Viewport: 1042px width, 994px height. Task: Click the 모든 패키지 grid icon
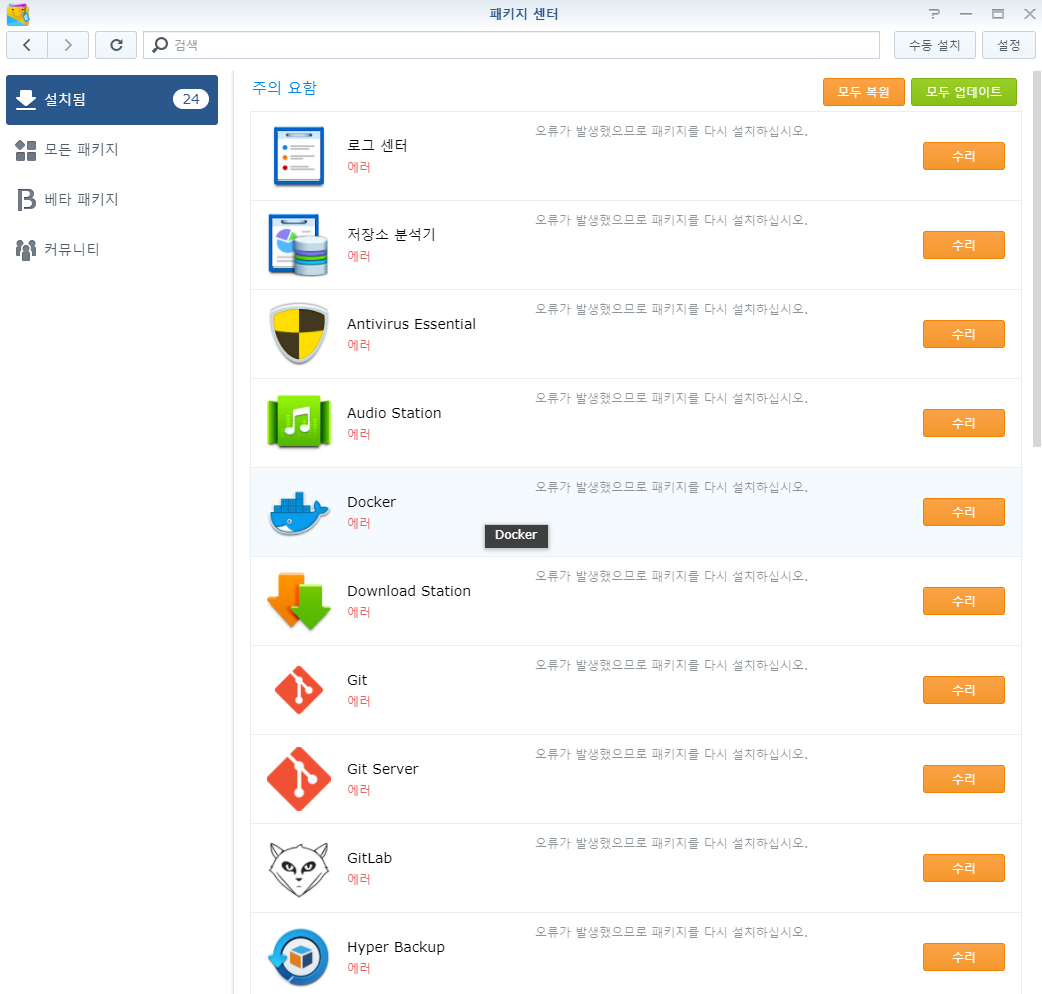point(26,150)
